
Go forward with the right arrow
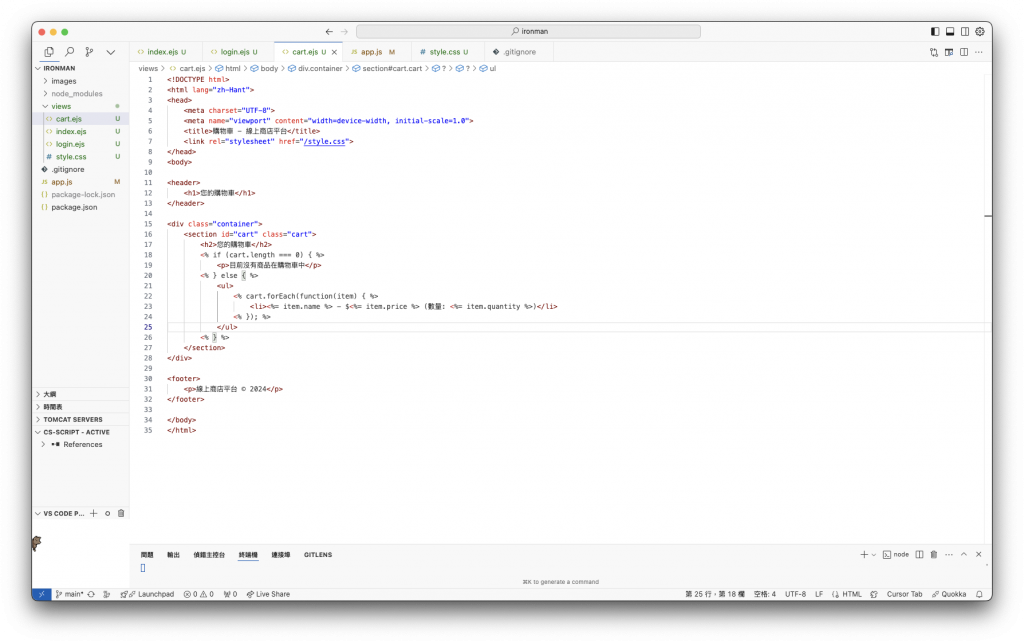coord(344,31)
